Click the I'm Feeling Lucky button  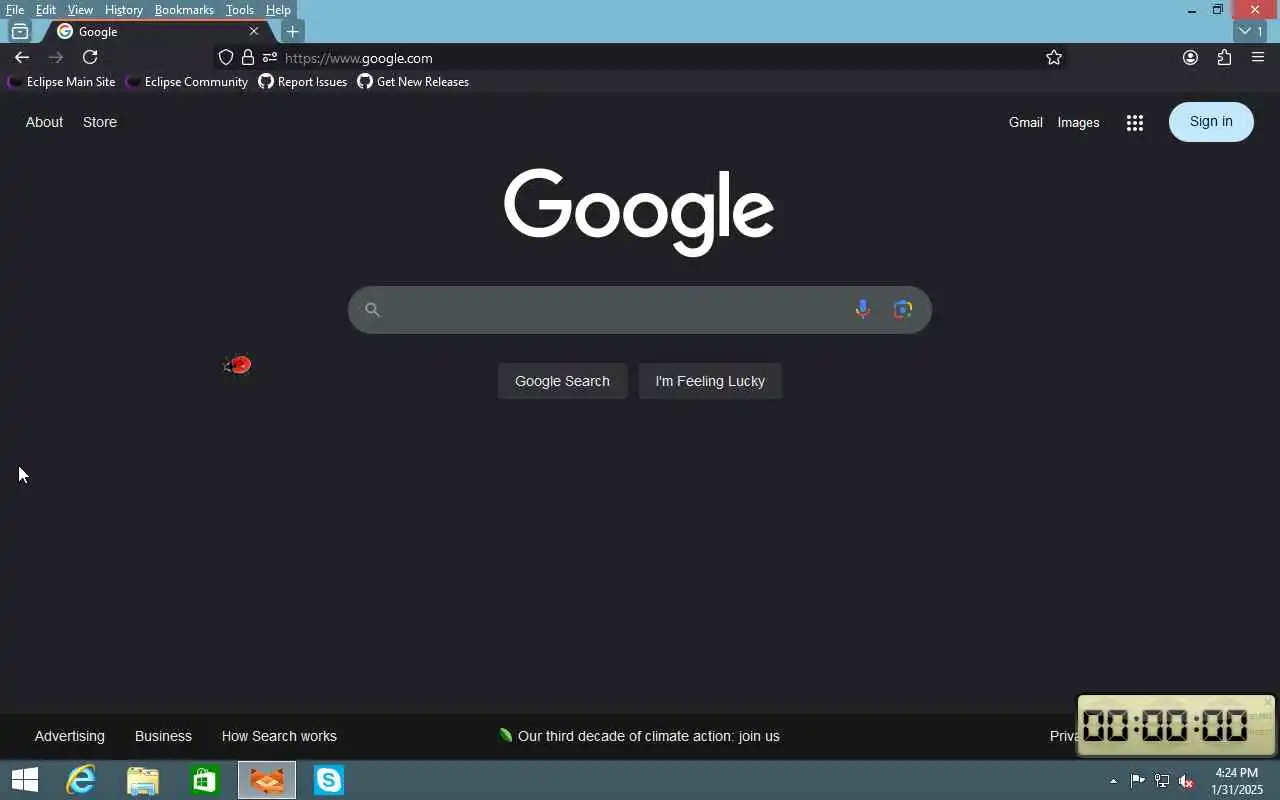[x=710, y=381]
